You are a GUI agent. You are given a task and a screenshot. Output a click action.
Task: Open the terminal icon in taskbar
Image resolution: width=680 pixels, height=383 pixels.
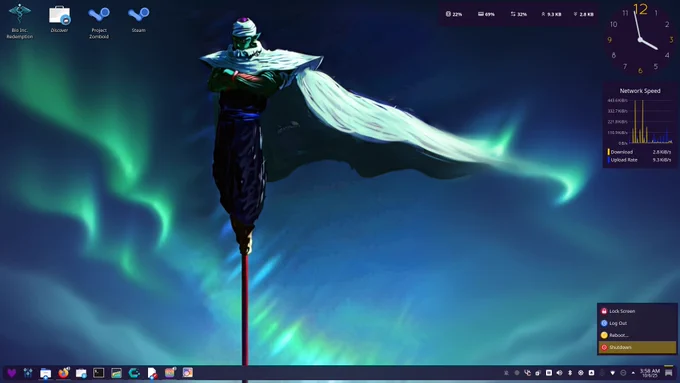click(99, 373)
